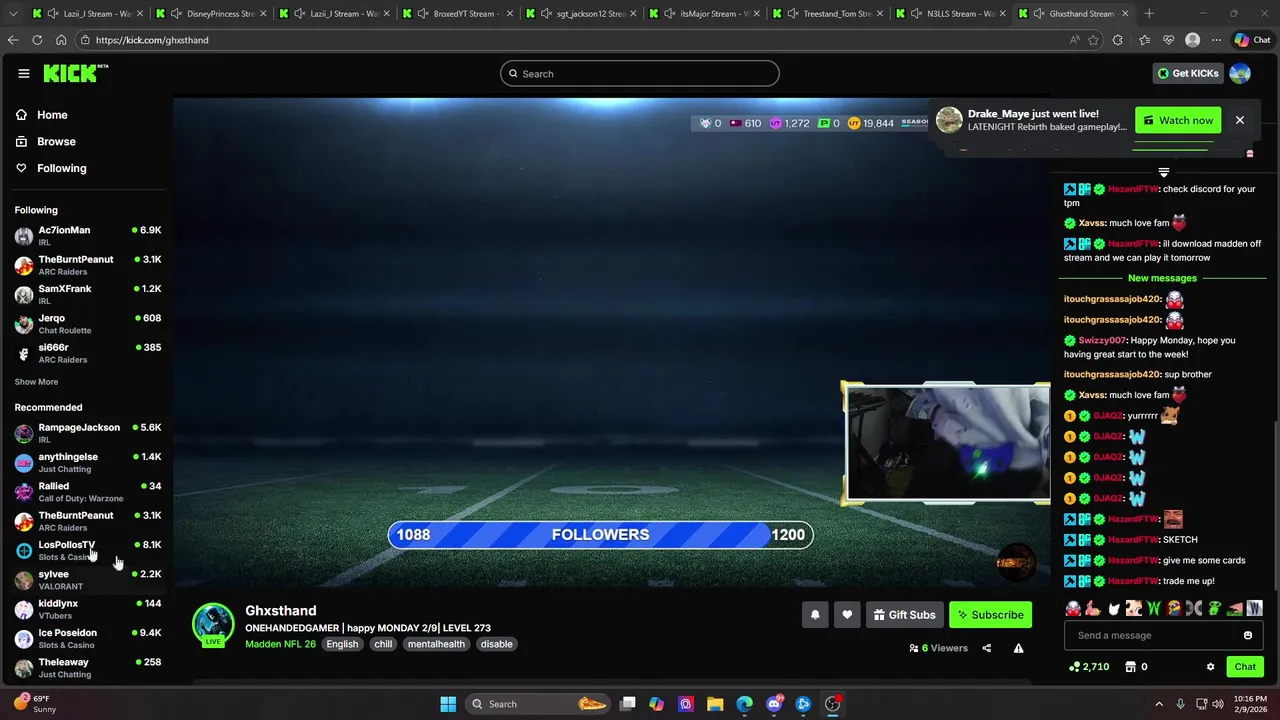Open a new browser tab

[1149, 14]
